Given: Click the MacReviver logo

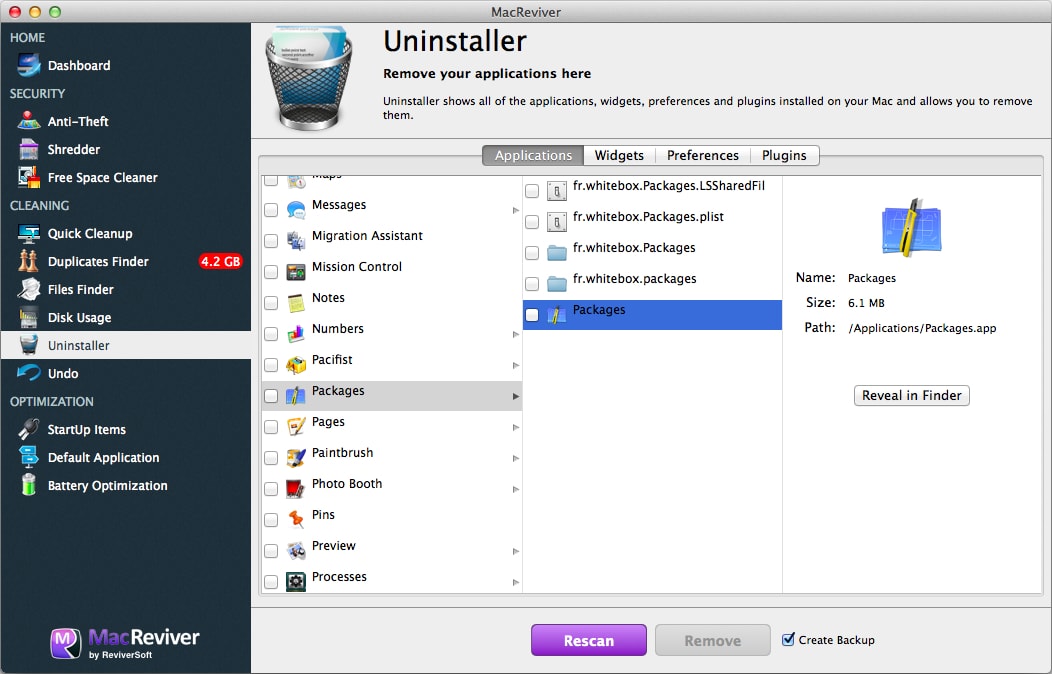Looking at the screenshot, I should tap(125, 642).
